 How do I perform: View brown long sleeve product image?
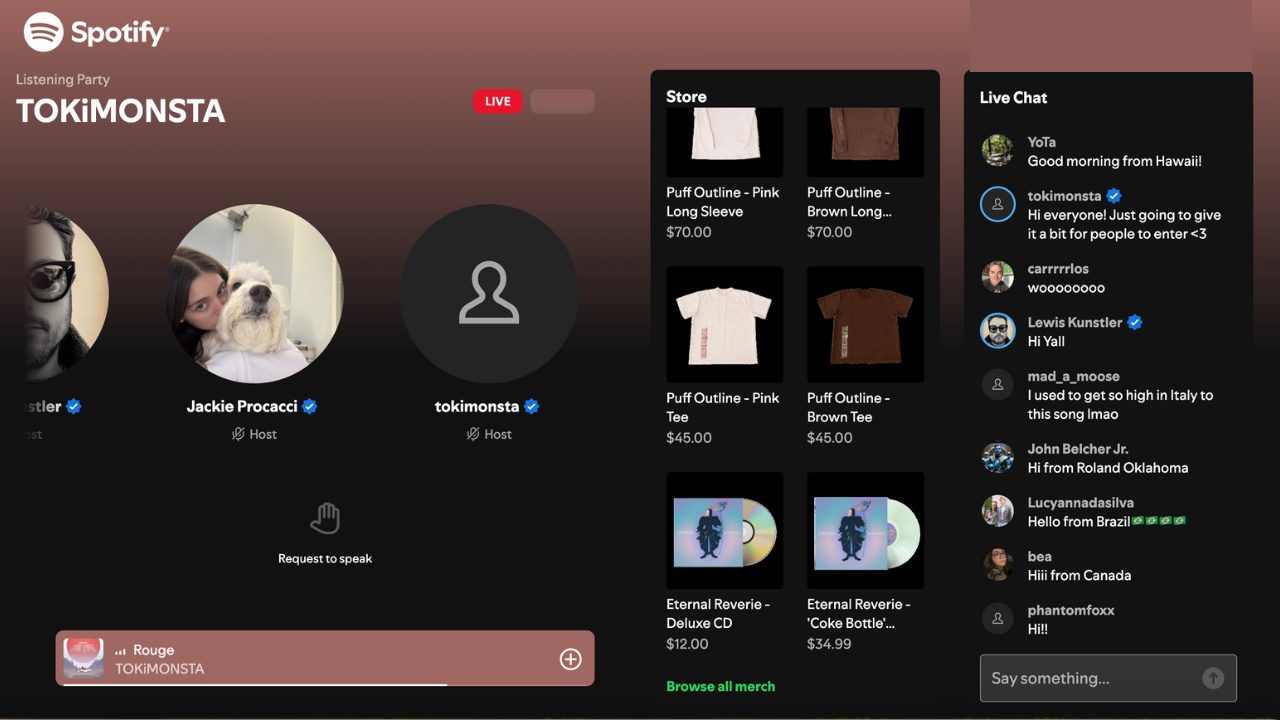866,142
